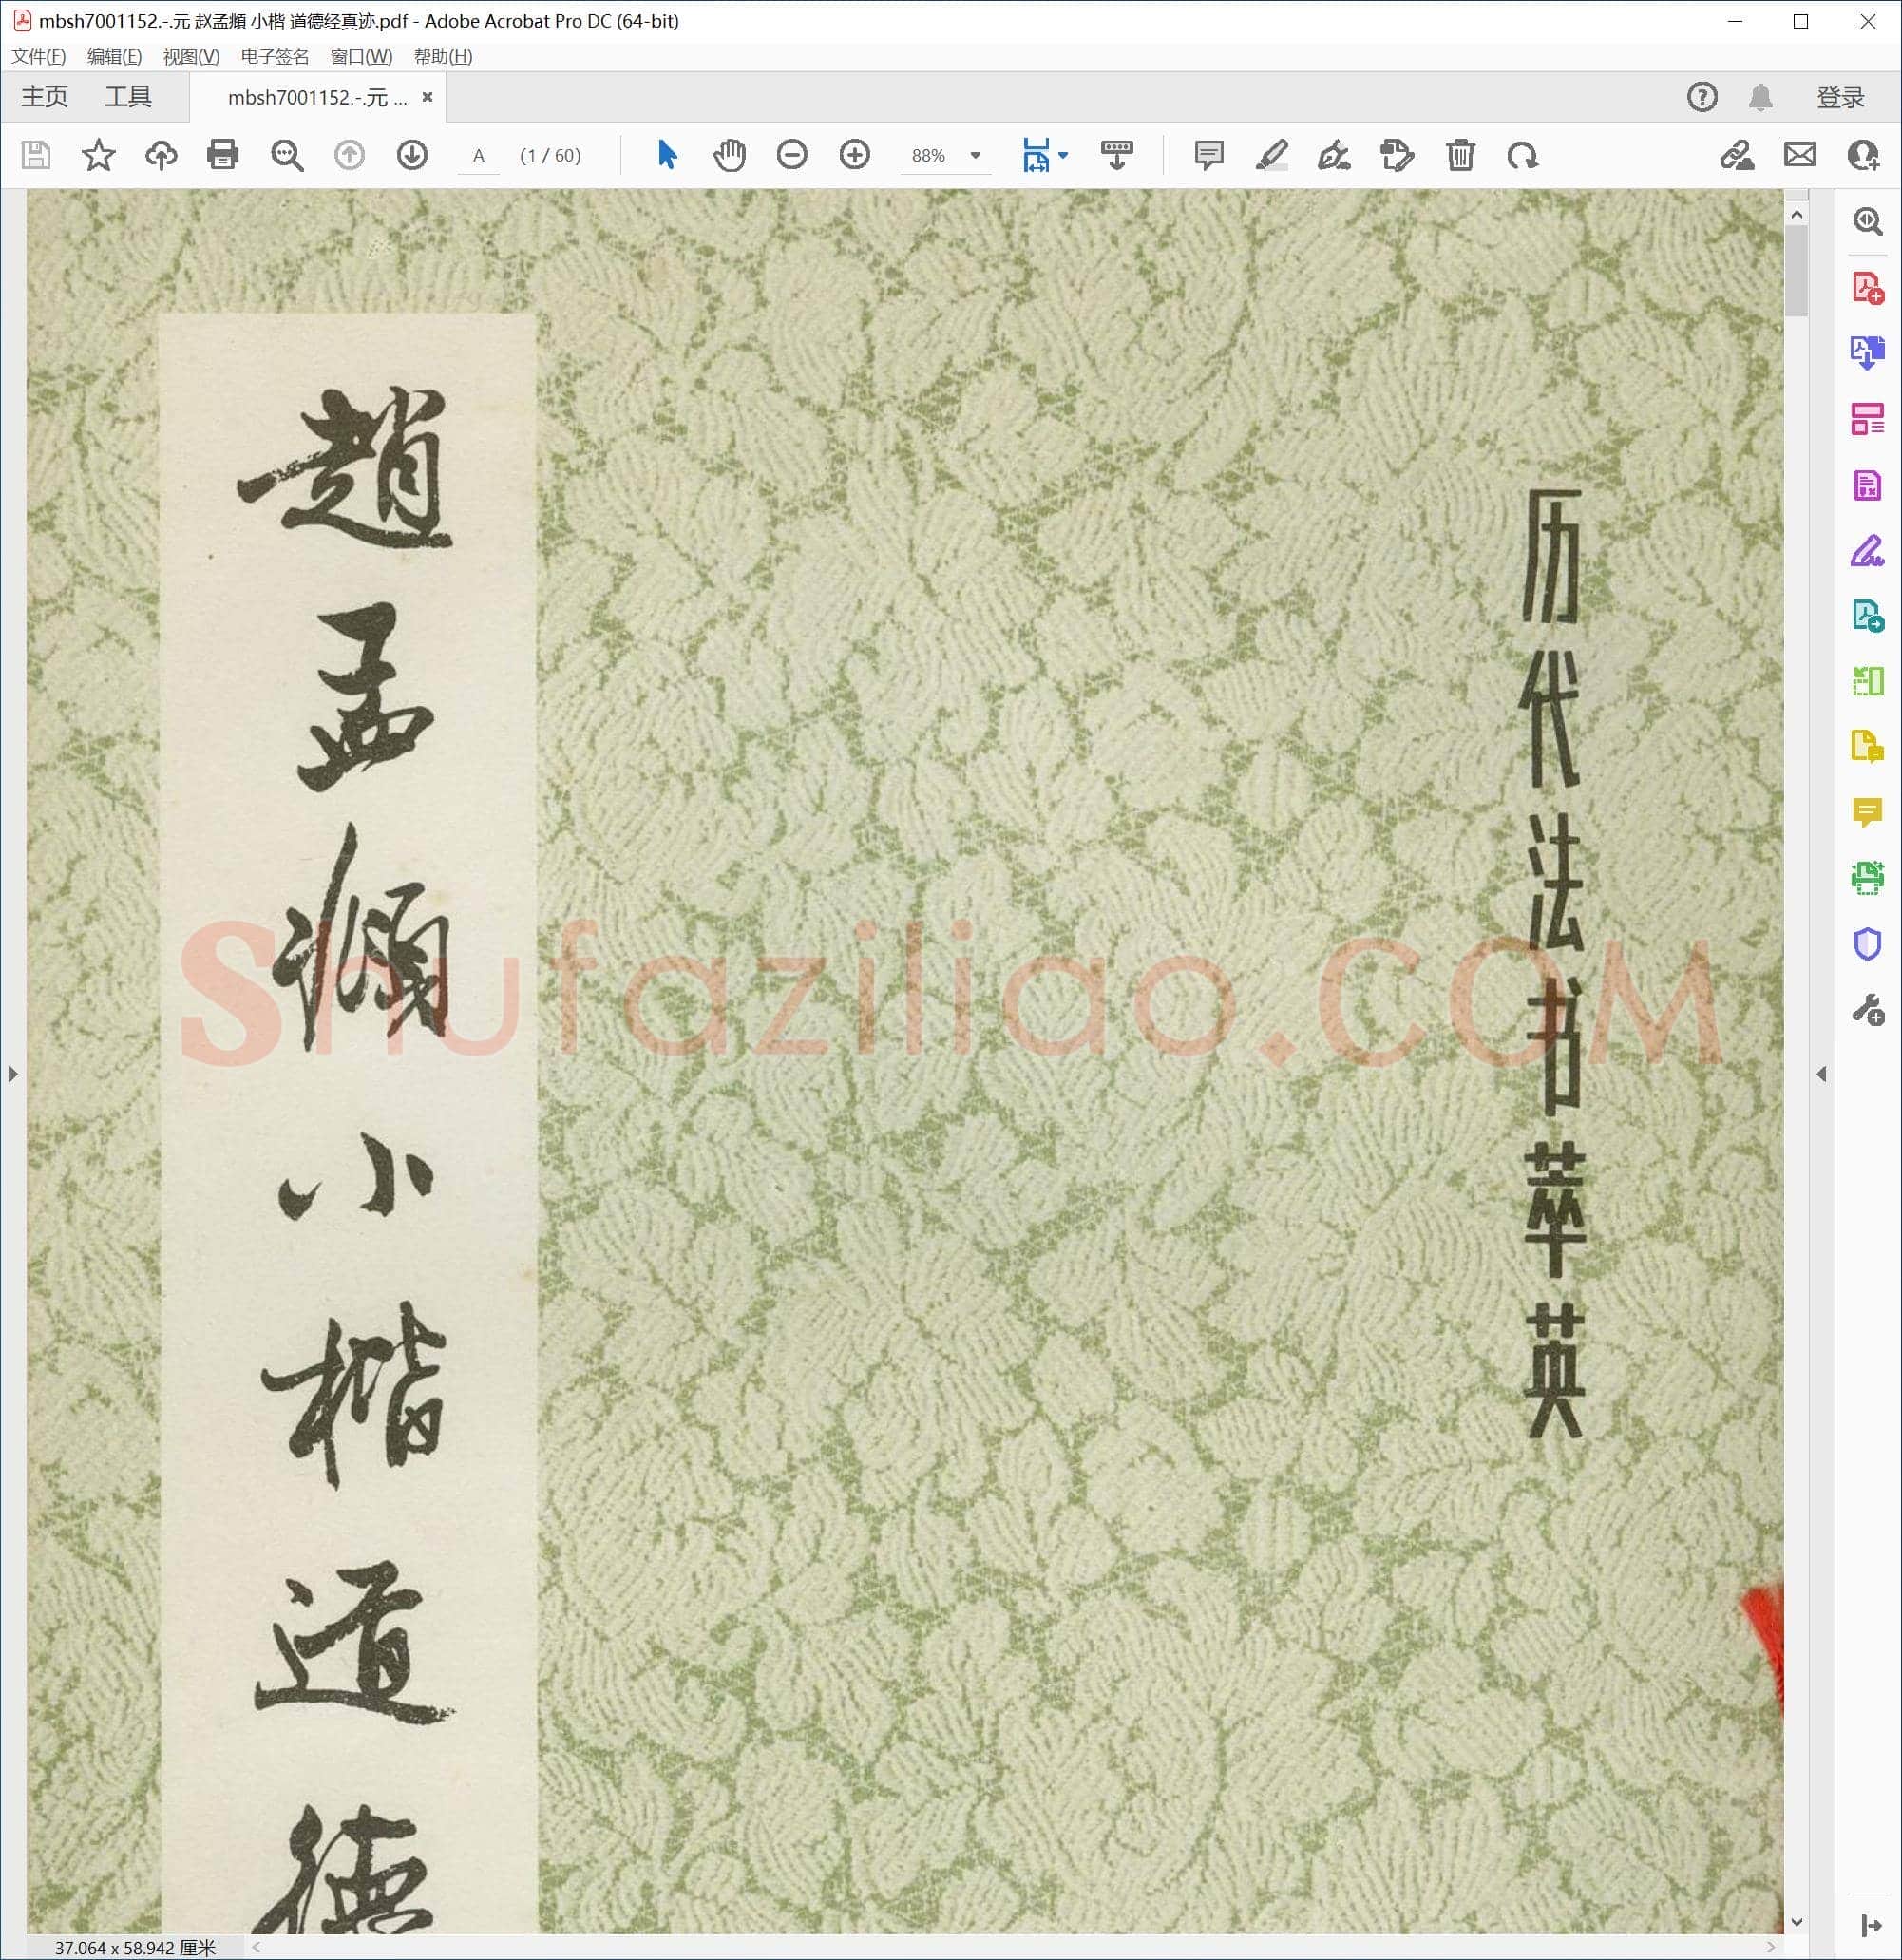Open the Find text magnifier tool

(287, 155)
